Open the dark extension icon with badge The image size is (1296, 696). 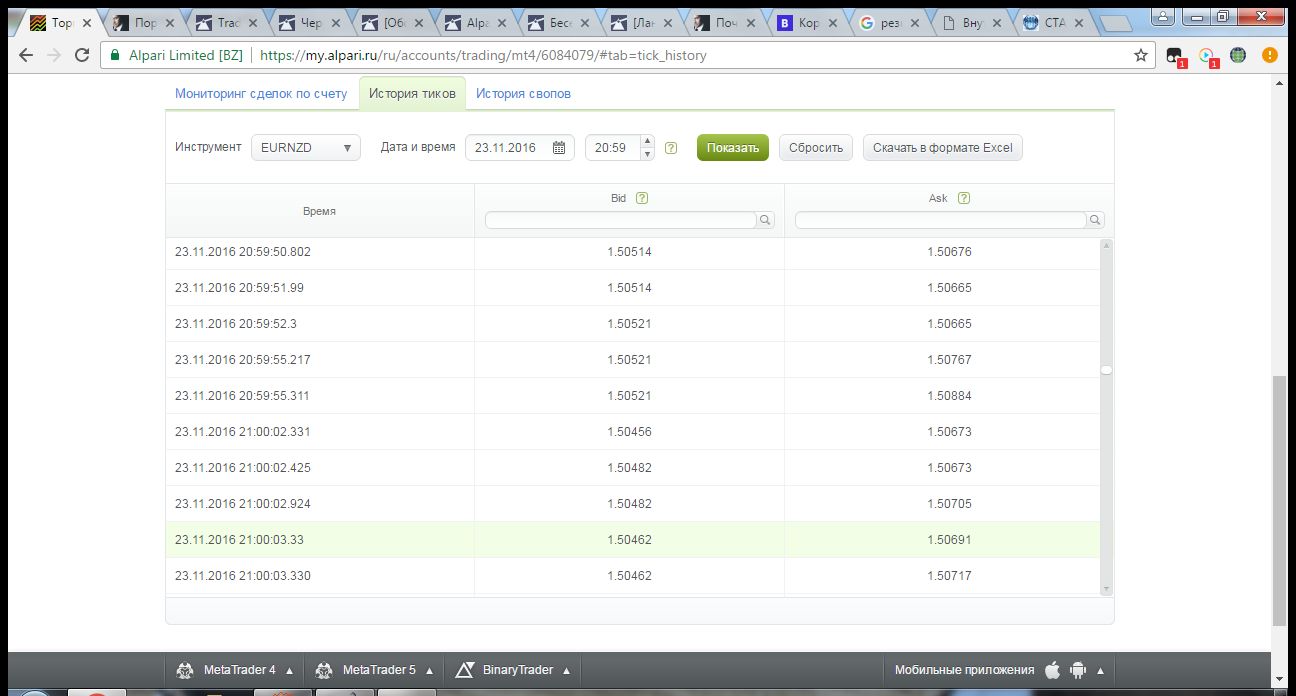[x=1175, y=57]
